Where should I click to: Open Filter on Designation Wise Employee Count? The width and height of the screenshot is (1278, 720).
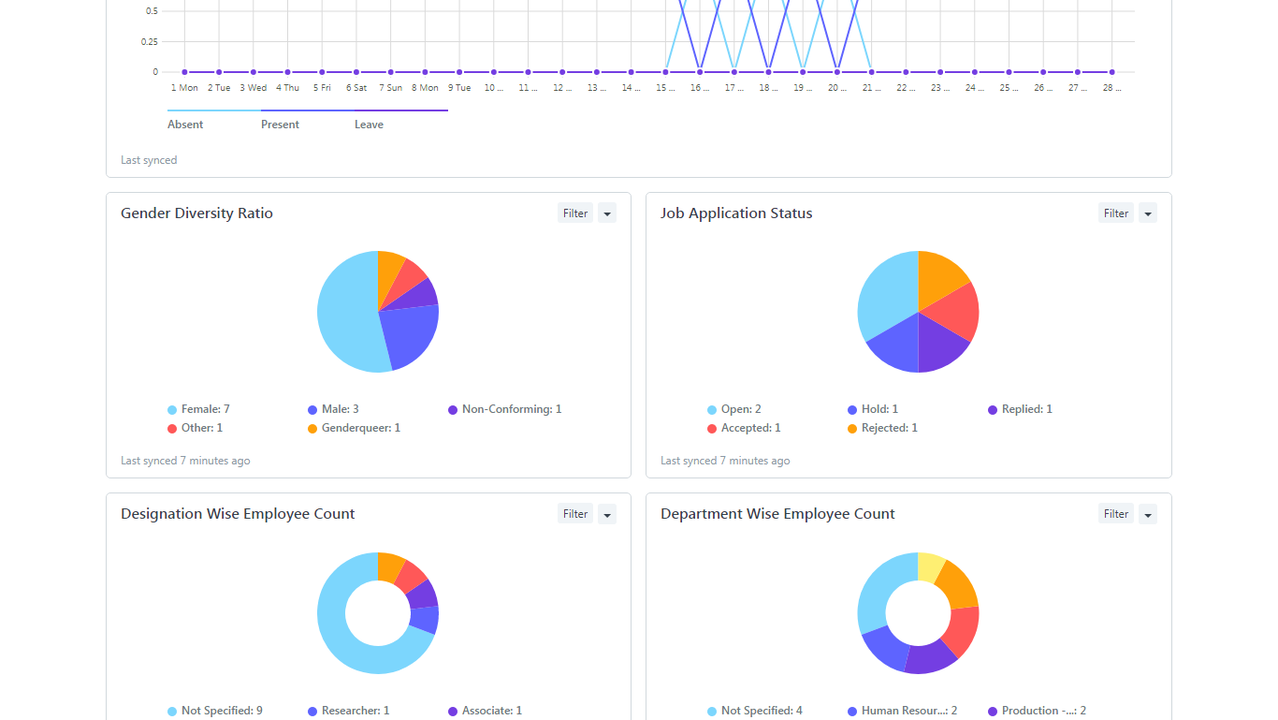coord(575,514)
